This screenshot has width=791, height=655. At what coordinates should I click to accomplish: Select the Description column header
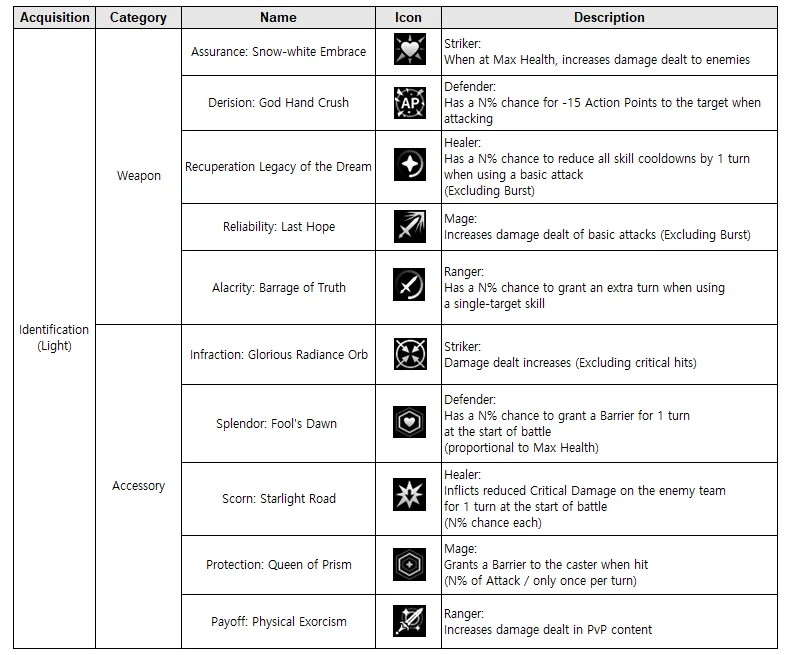point(609,18)
